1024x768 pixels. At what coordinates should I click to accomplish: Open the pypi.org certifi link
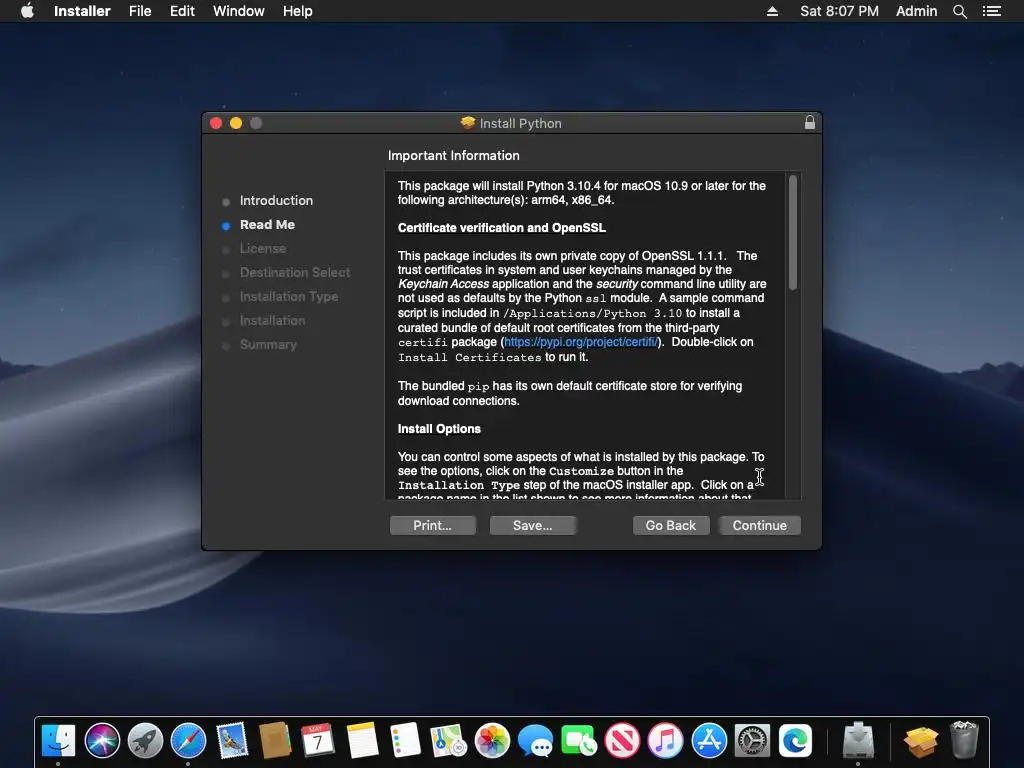coord(581,342)
